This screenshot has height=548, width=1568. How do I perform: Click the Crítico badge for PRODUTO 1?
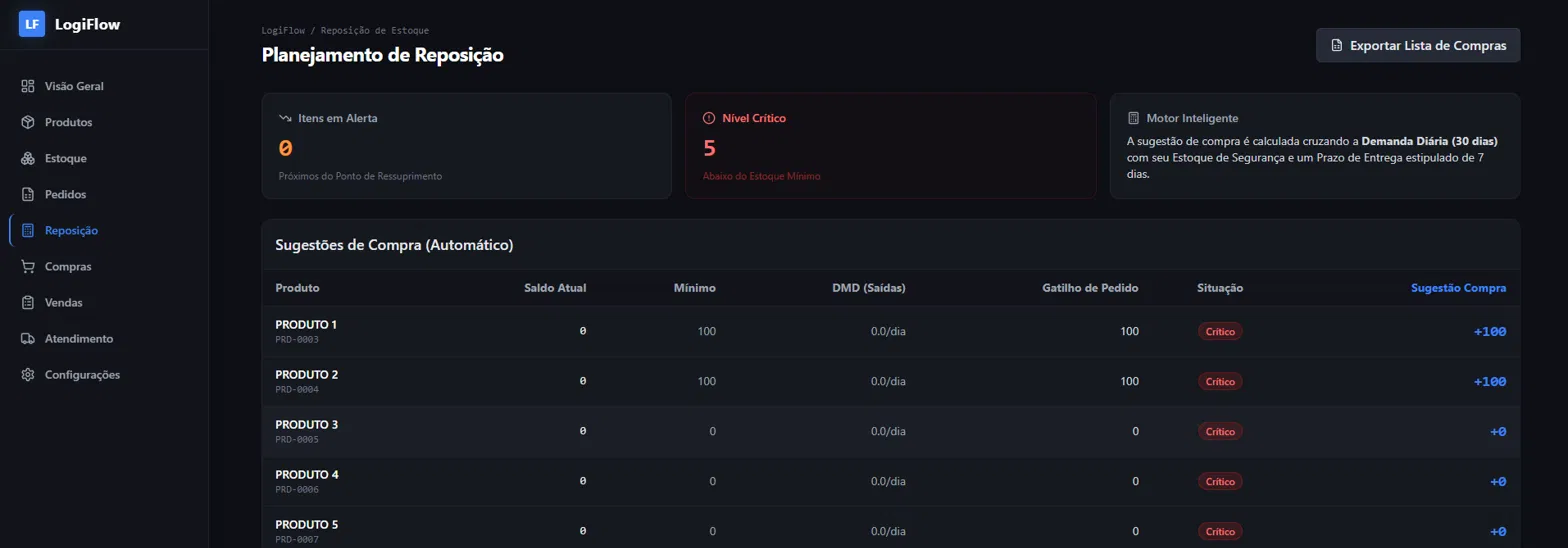pyautogui.click(x=1220, y=331)
